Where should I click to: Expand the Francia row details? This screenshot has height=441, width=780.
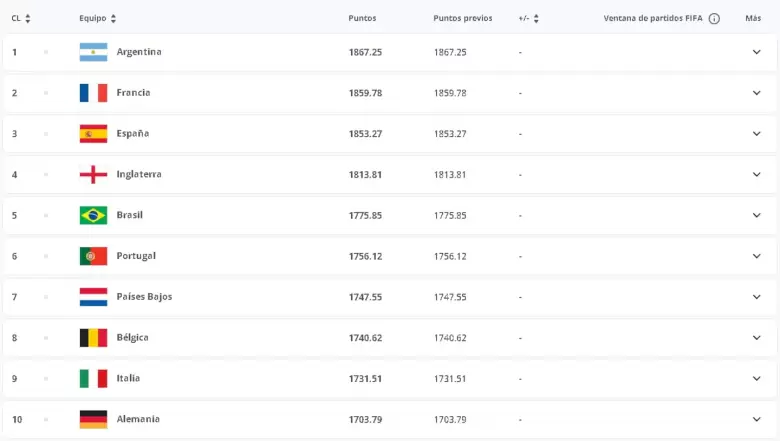[x=757, y=93]
